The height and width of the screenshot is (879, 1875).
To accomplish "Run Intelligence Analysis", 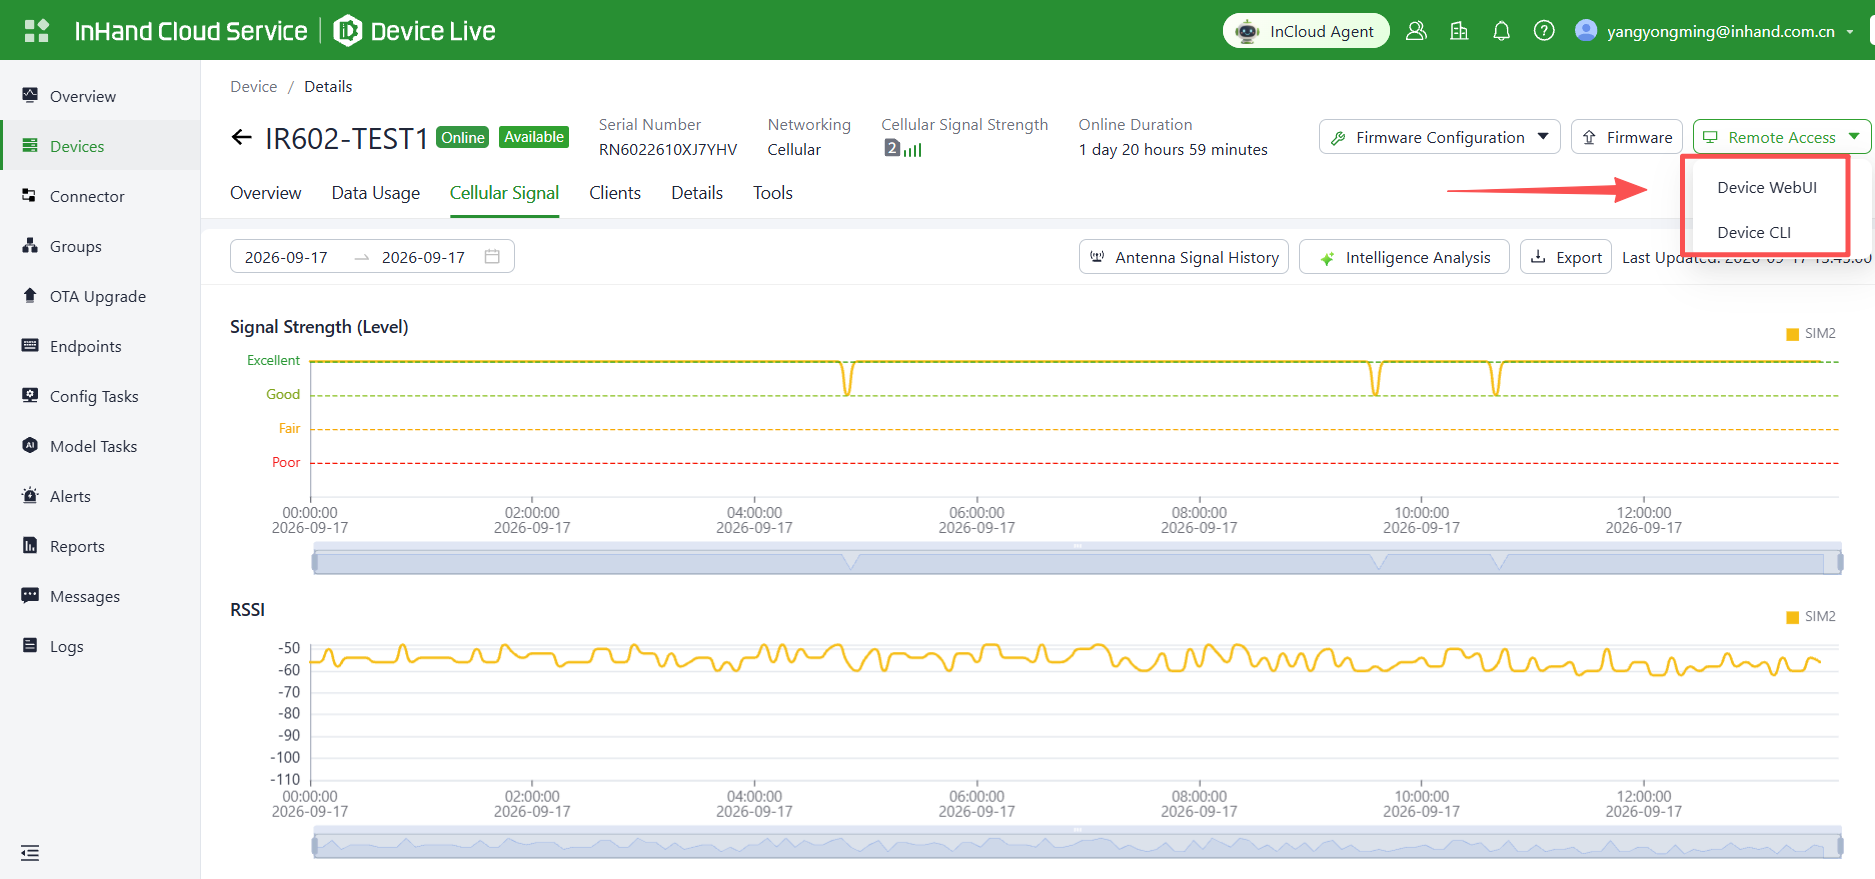I will click(1404, 257).
